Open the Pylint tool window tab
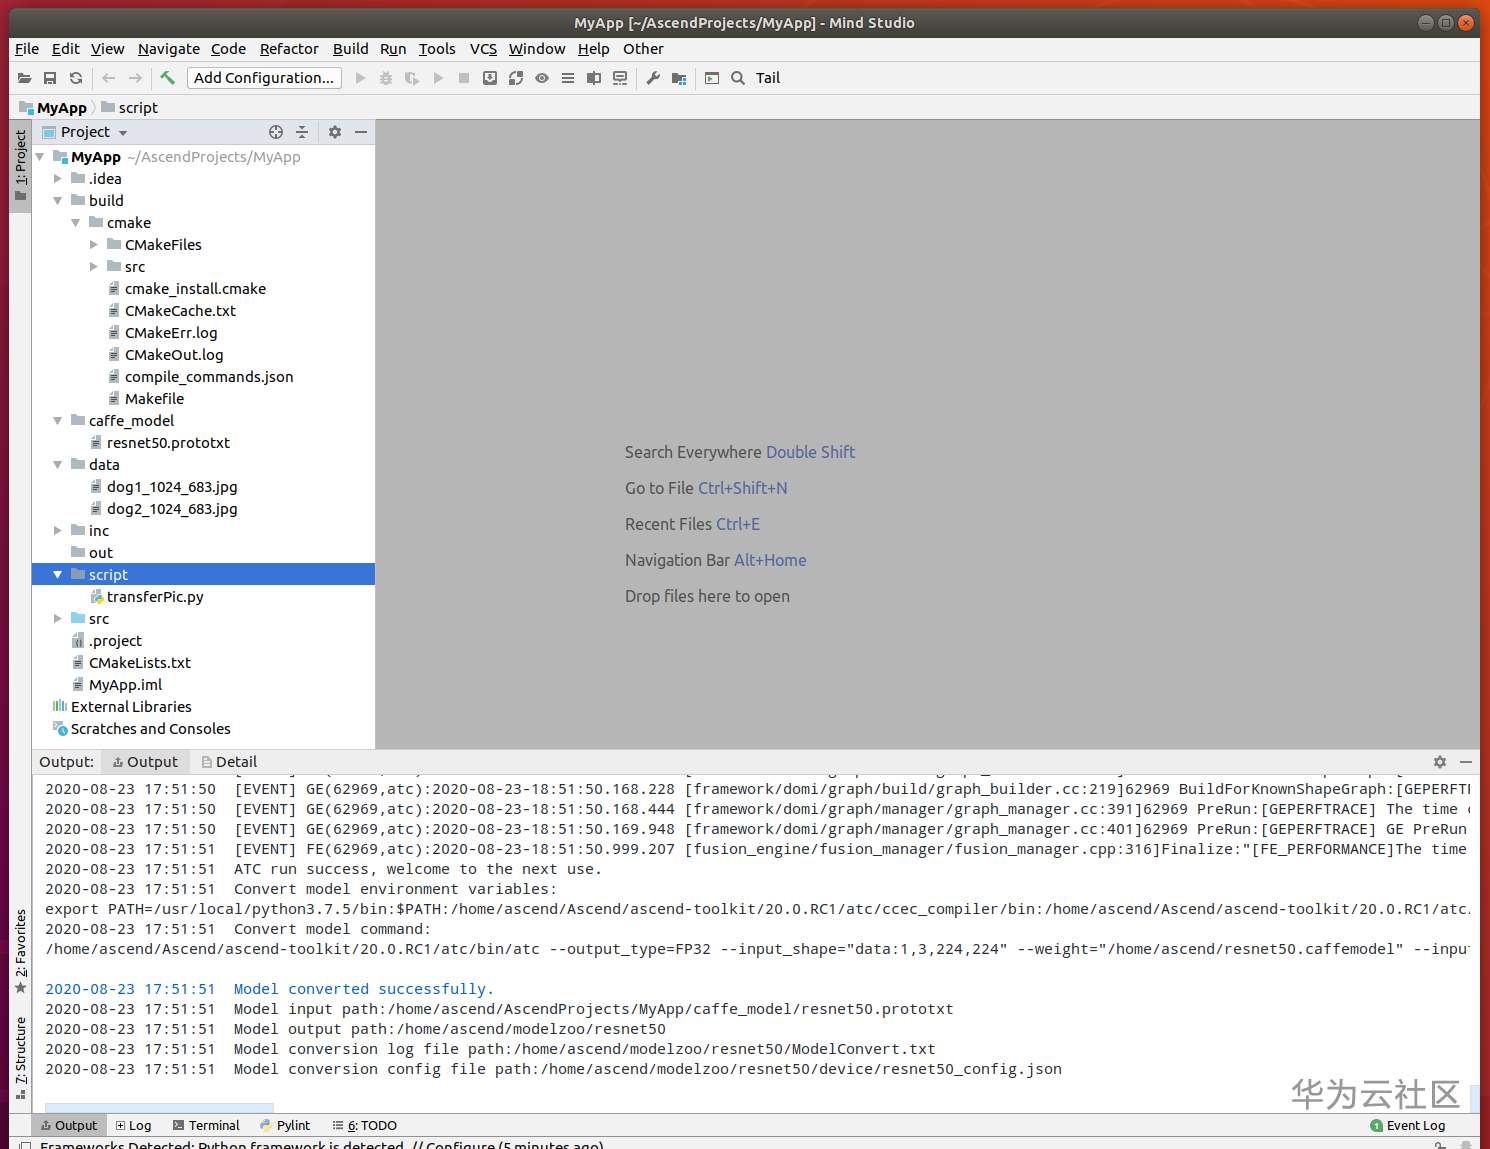Screen dimensions: 1490x1149 pyautogui.click(x=285, y=1125)
